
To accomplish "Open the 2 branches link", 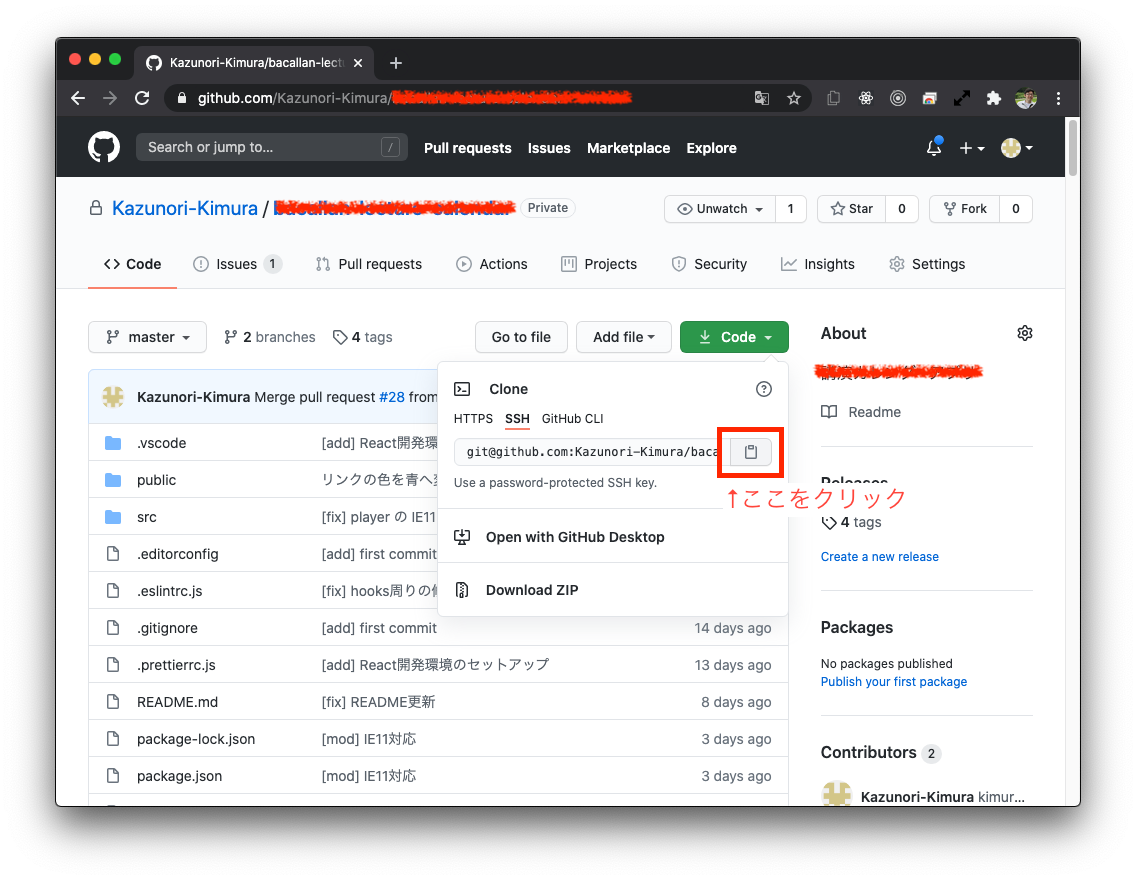I will (270, 337).
